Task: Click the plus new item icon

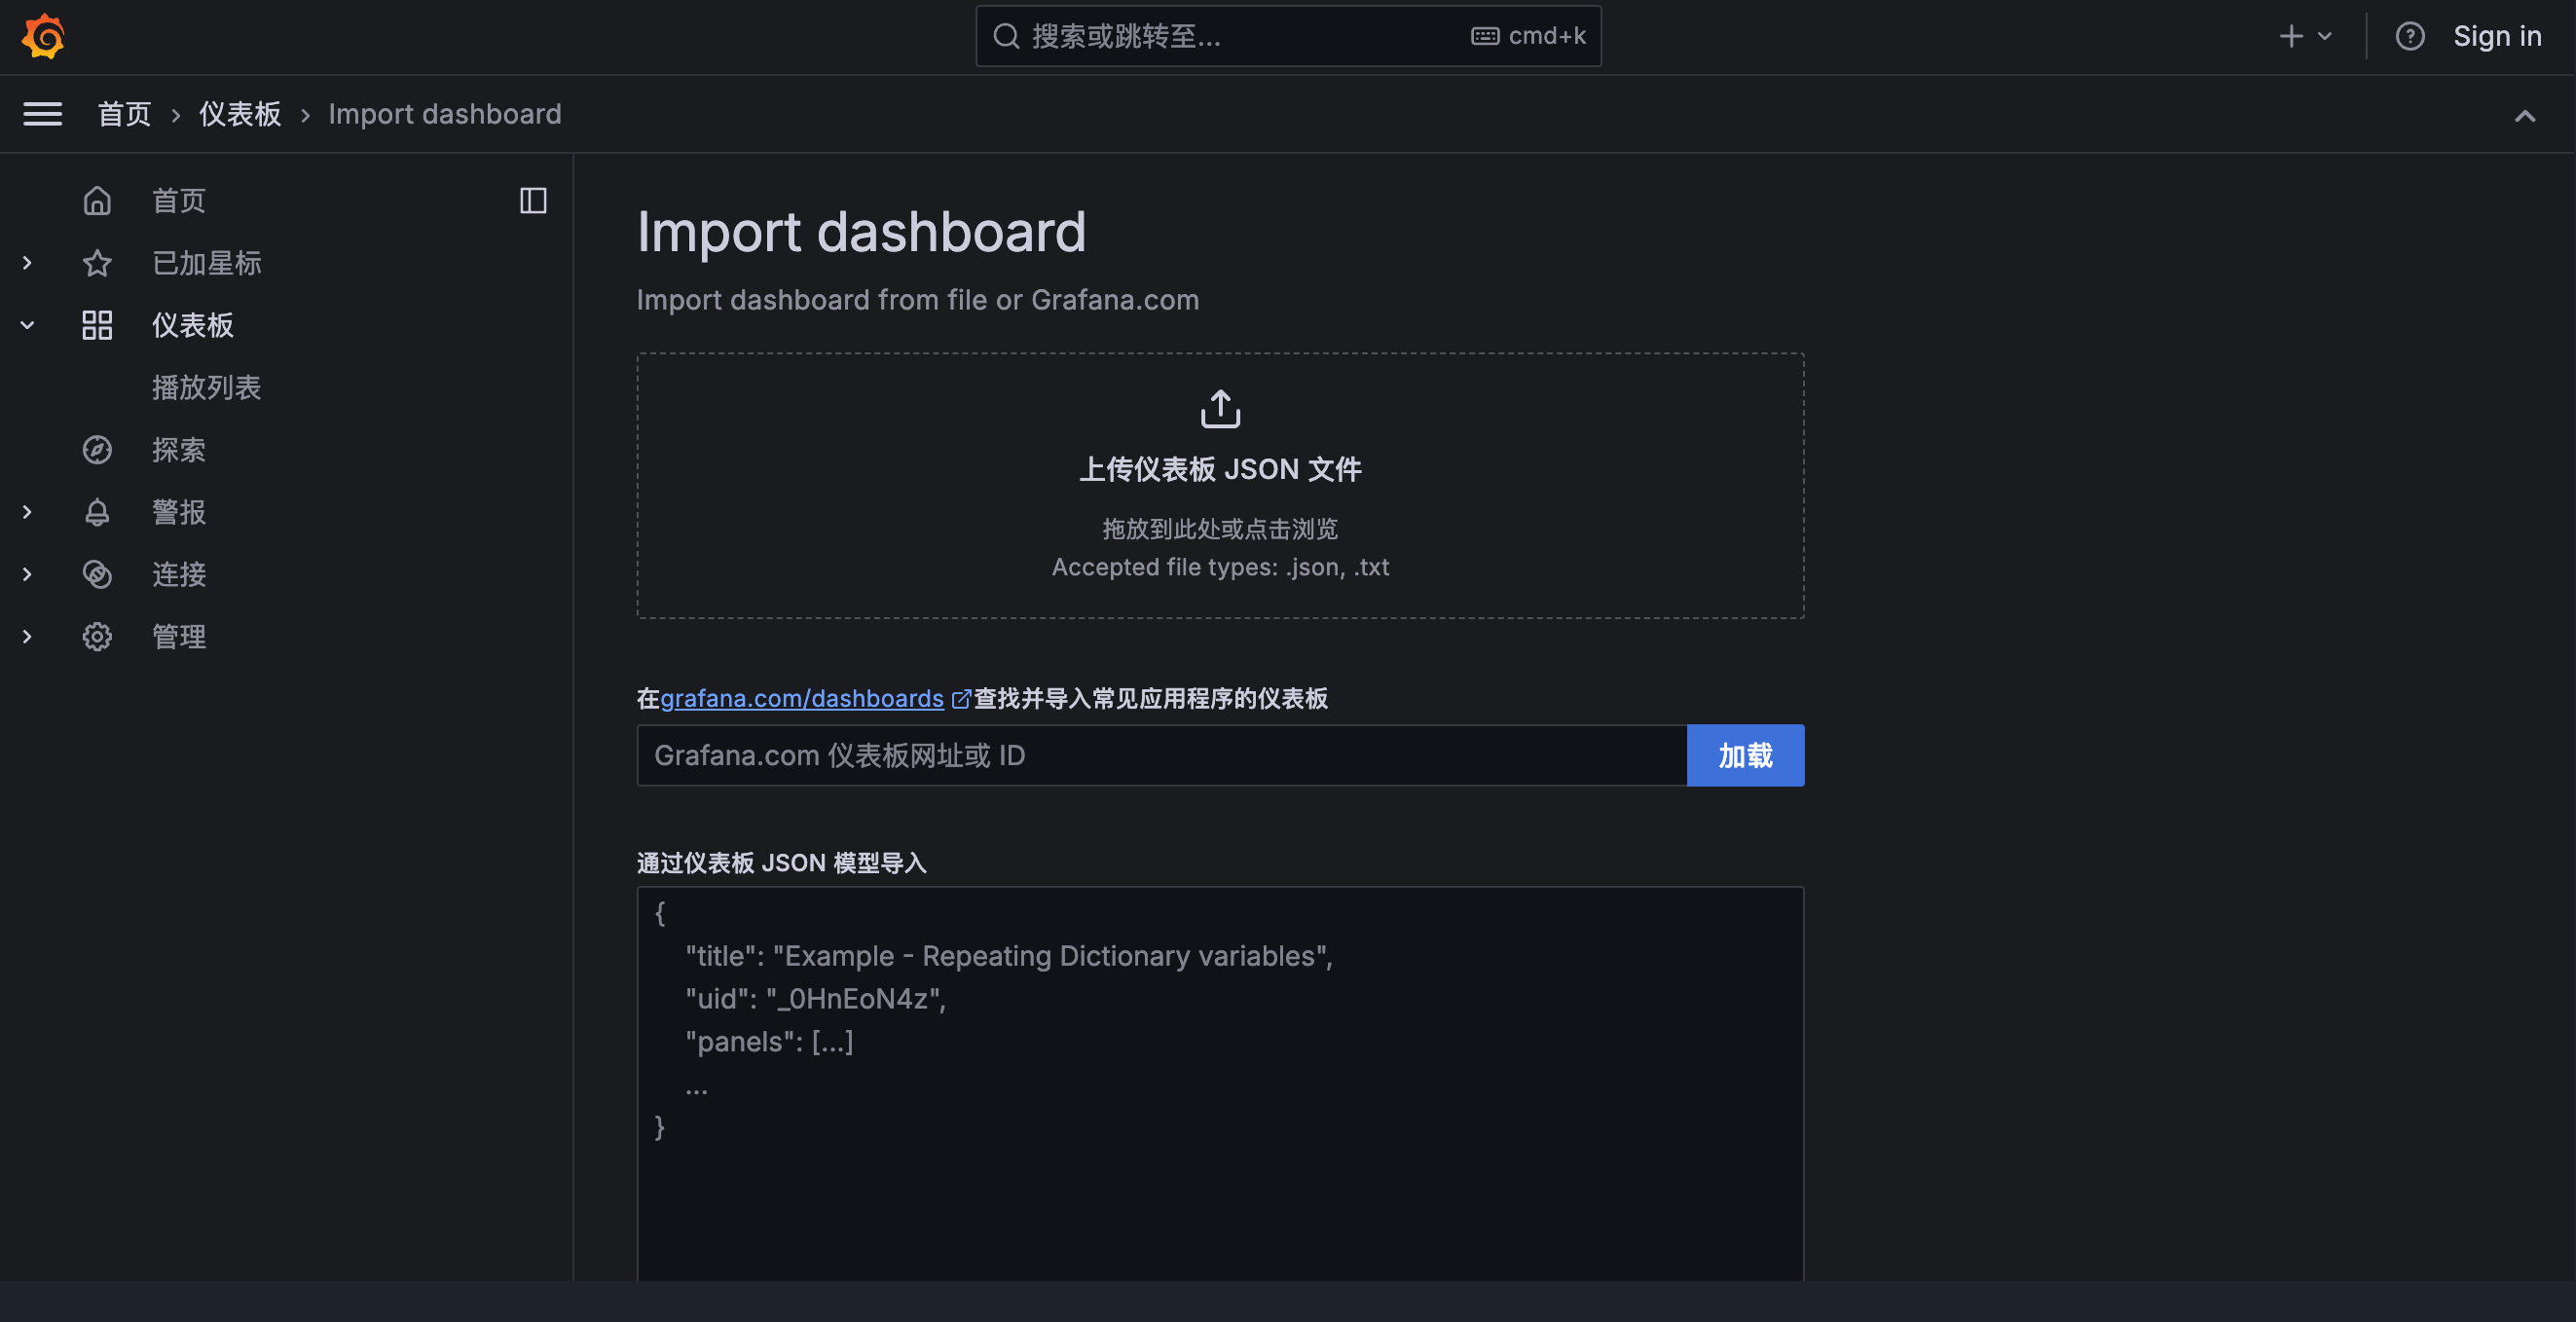Action: tap(2291, 36)
